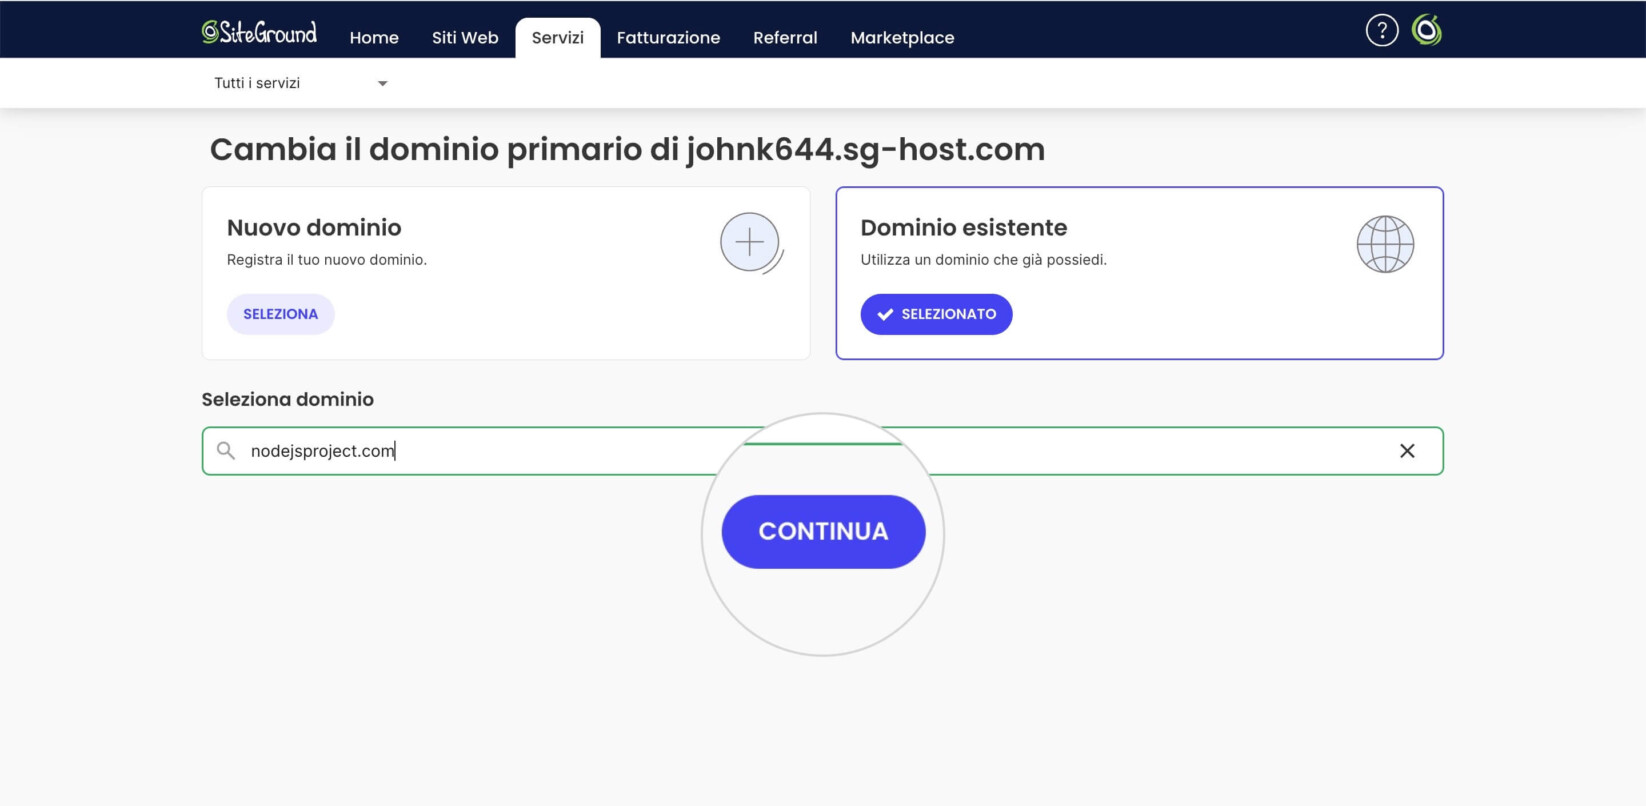
Task: Click the 'Nuovo dominio' card heading
Action: 314,228
